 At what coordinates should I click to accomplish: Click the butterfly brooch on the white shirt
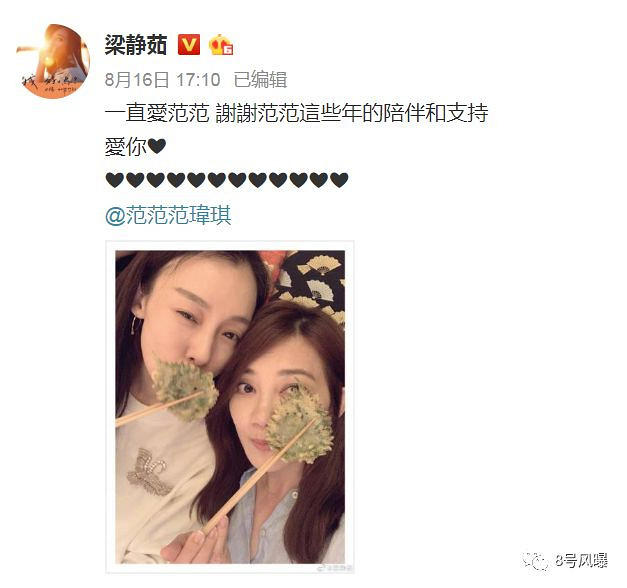click(x=148, y=471)
